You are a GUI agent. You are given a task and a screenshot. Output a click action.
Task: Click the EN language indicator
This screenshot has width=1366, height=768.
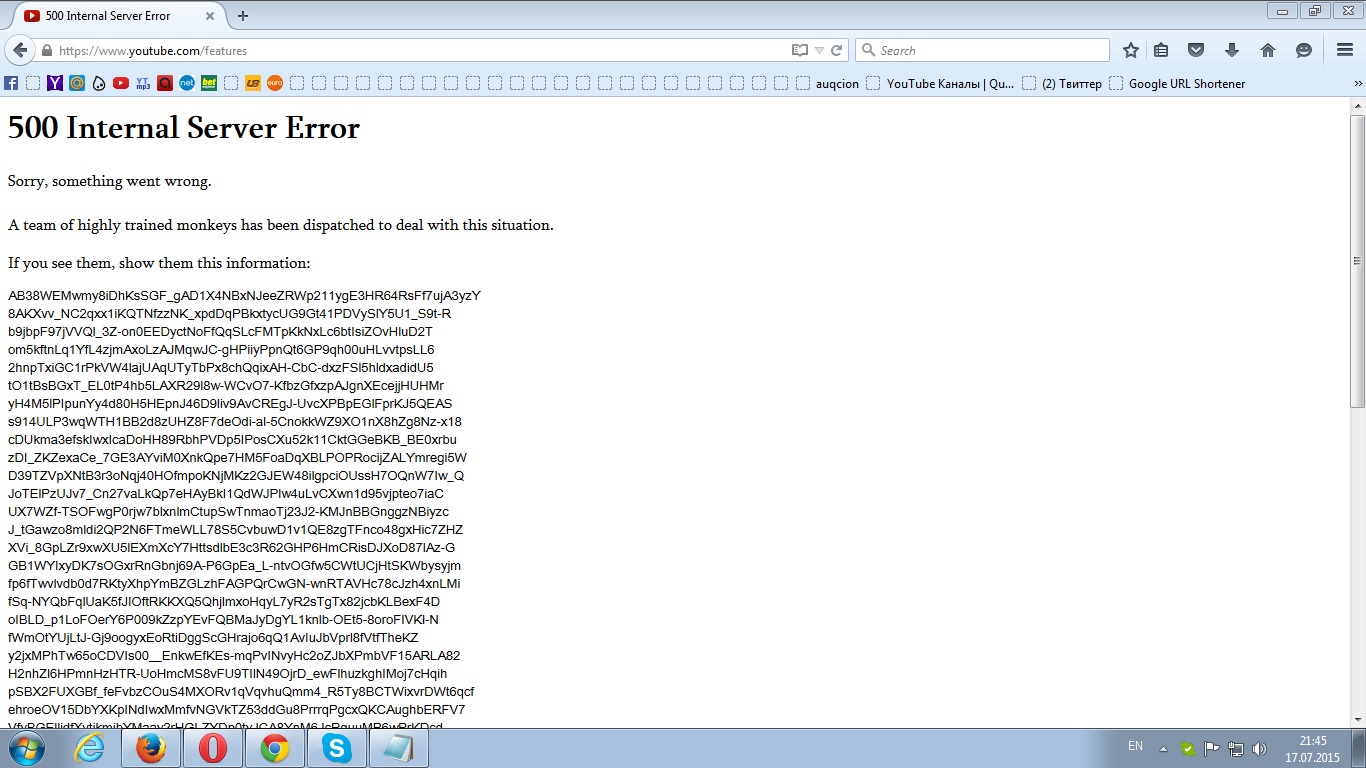tap(1135, 746)
